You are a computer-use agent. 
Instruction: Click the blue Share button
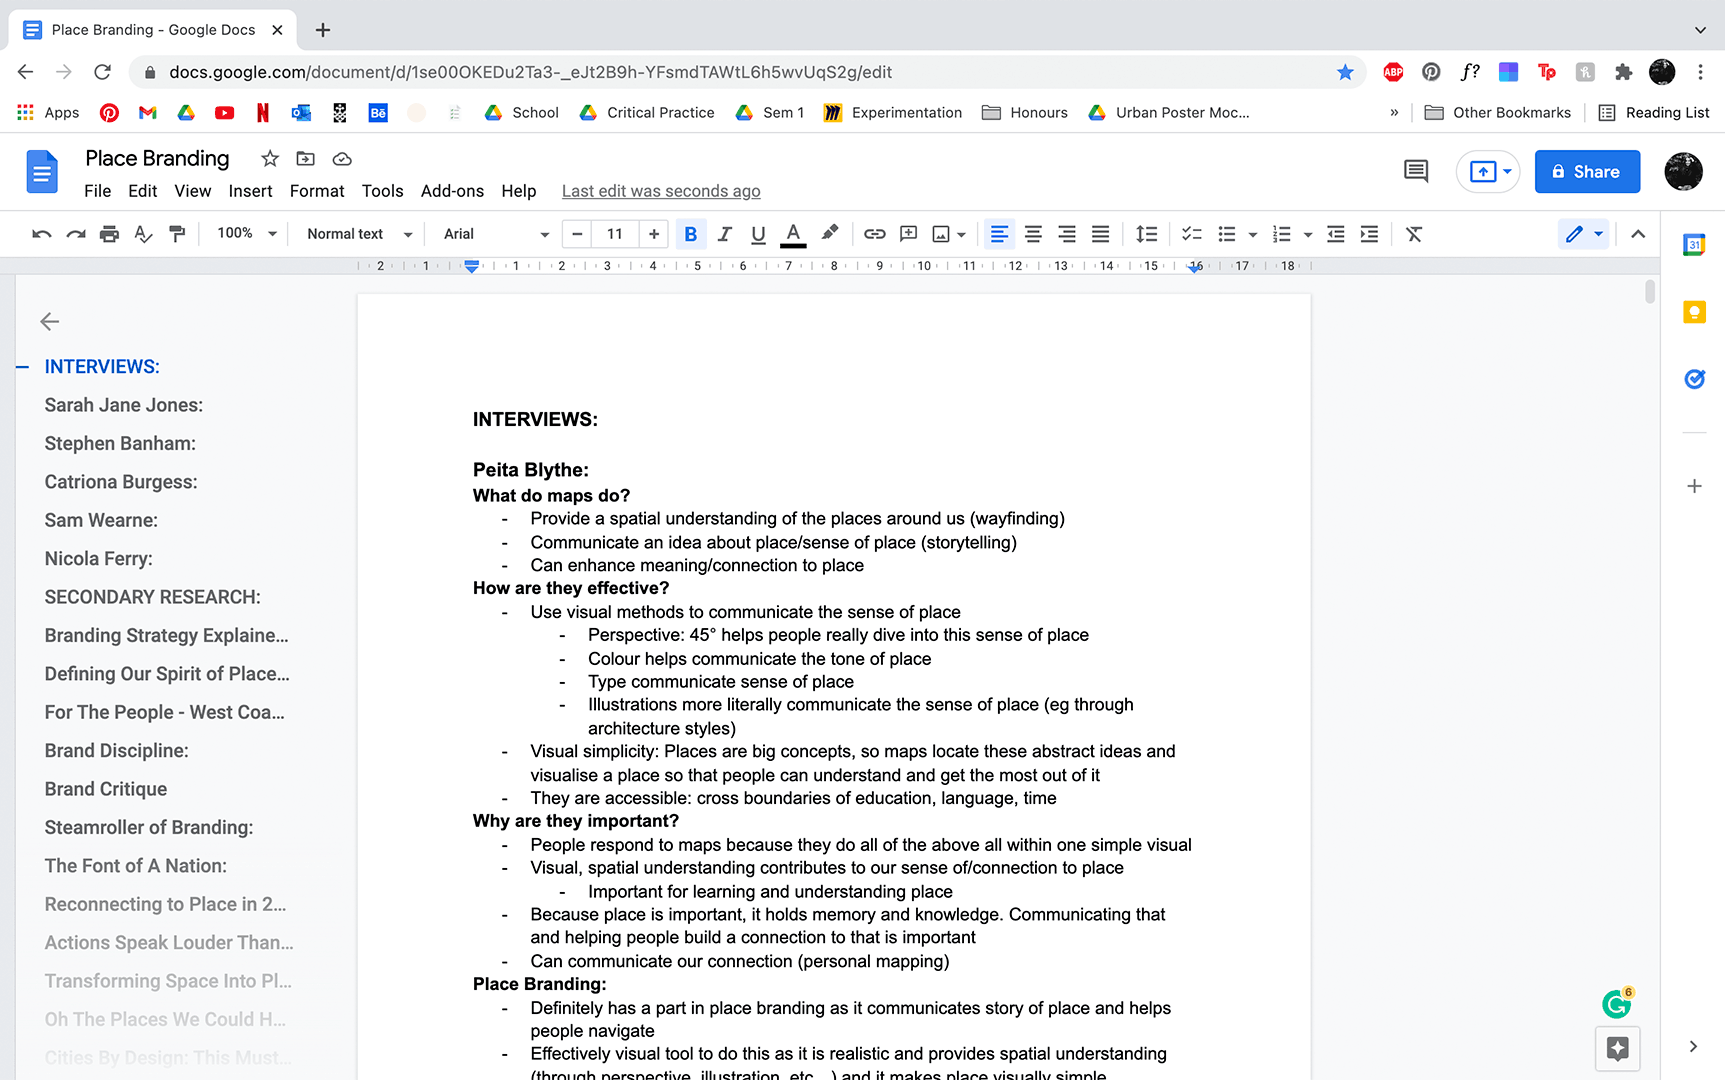tap(1587, 172)
